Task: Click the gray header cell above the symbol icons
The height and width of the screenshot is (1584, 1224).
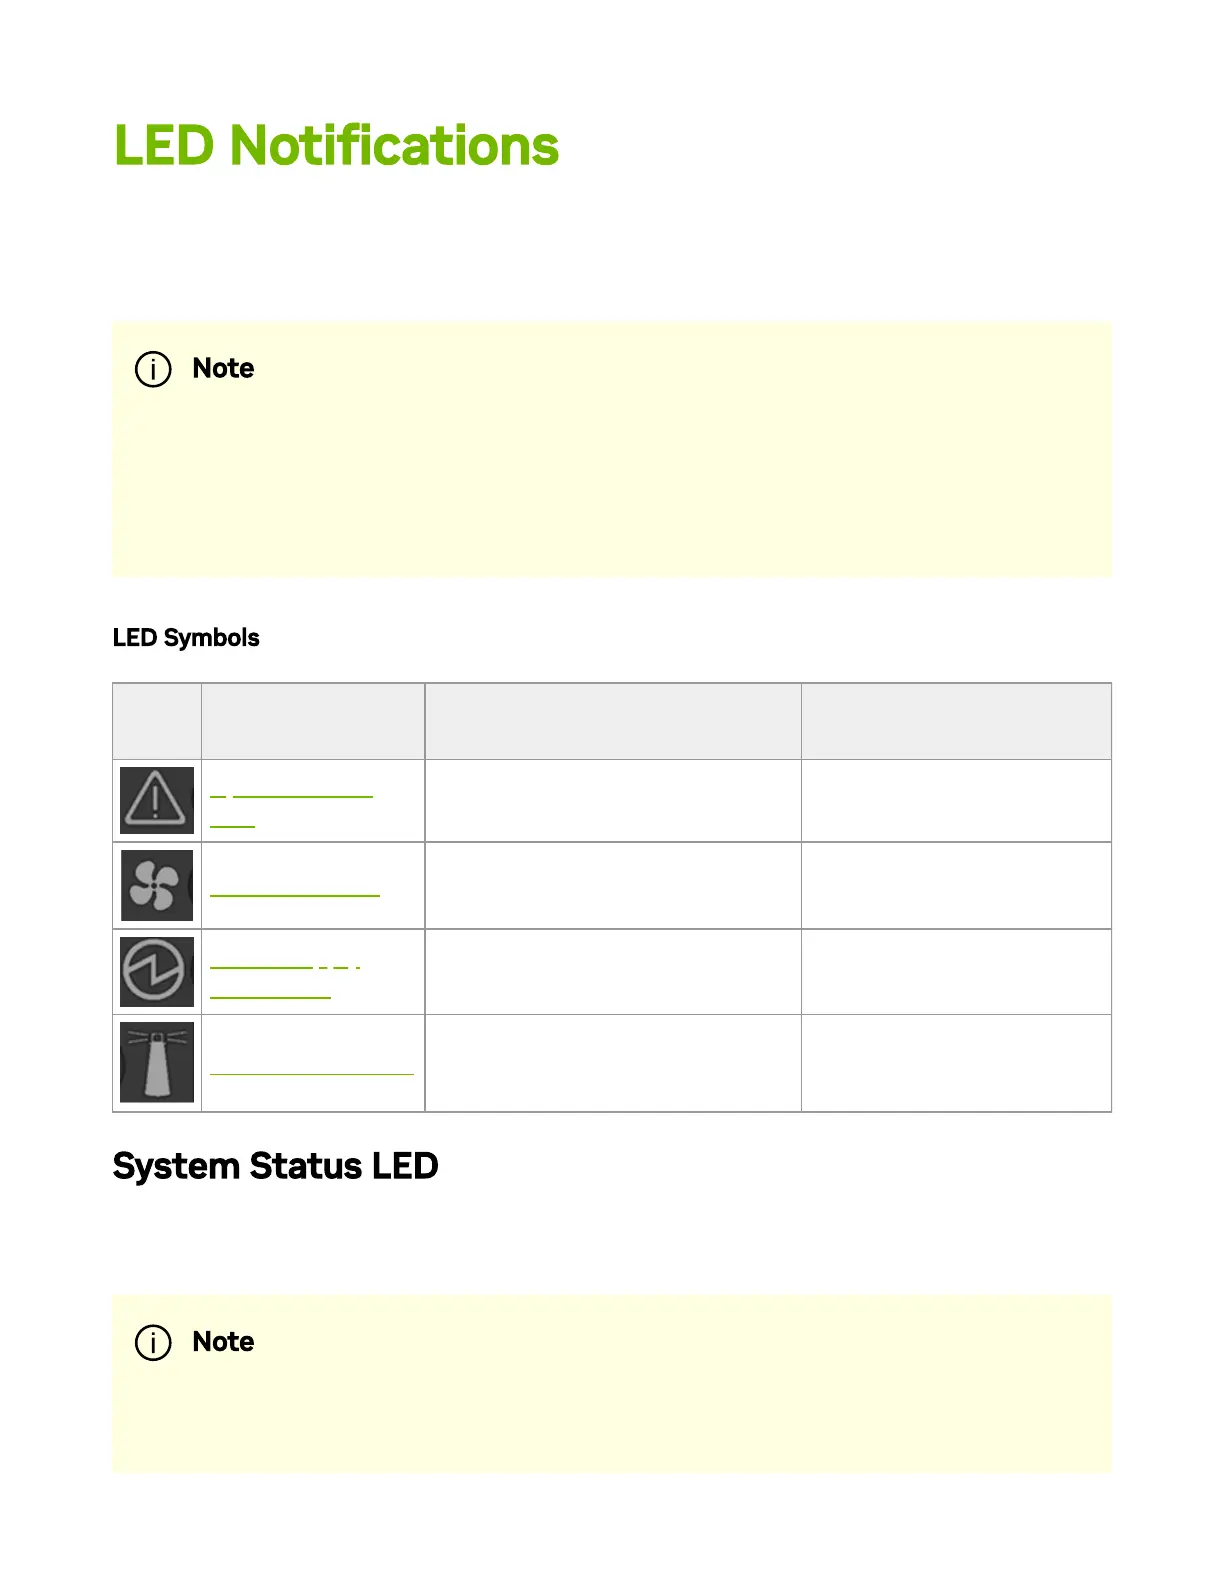Action: click(x=157, y=721)
